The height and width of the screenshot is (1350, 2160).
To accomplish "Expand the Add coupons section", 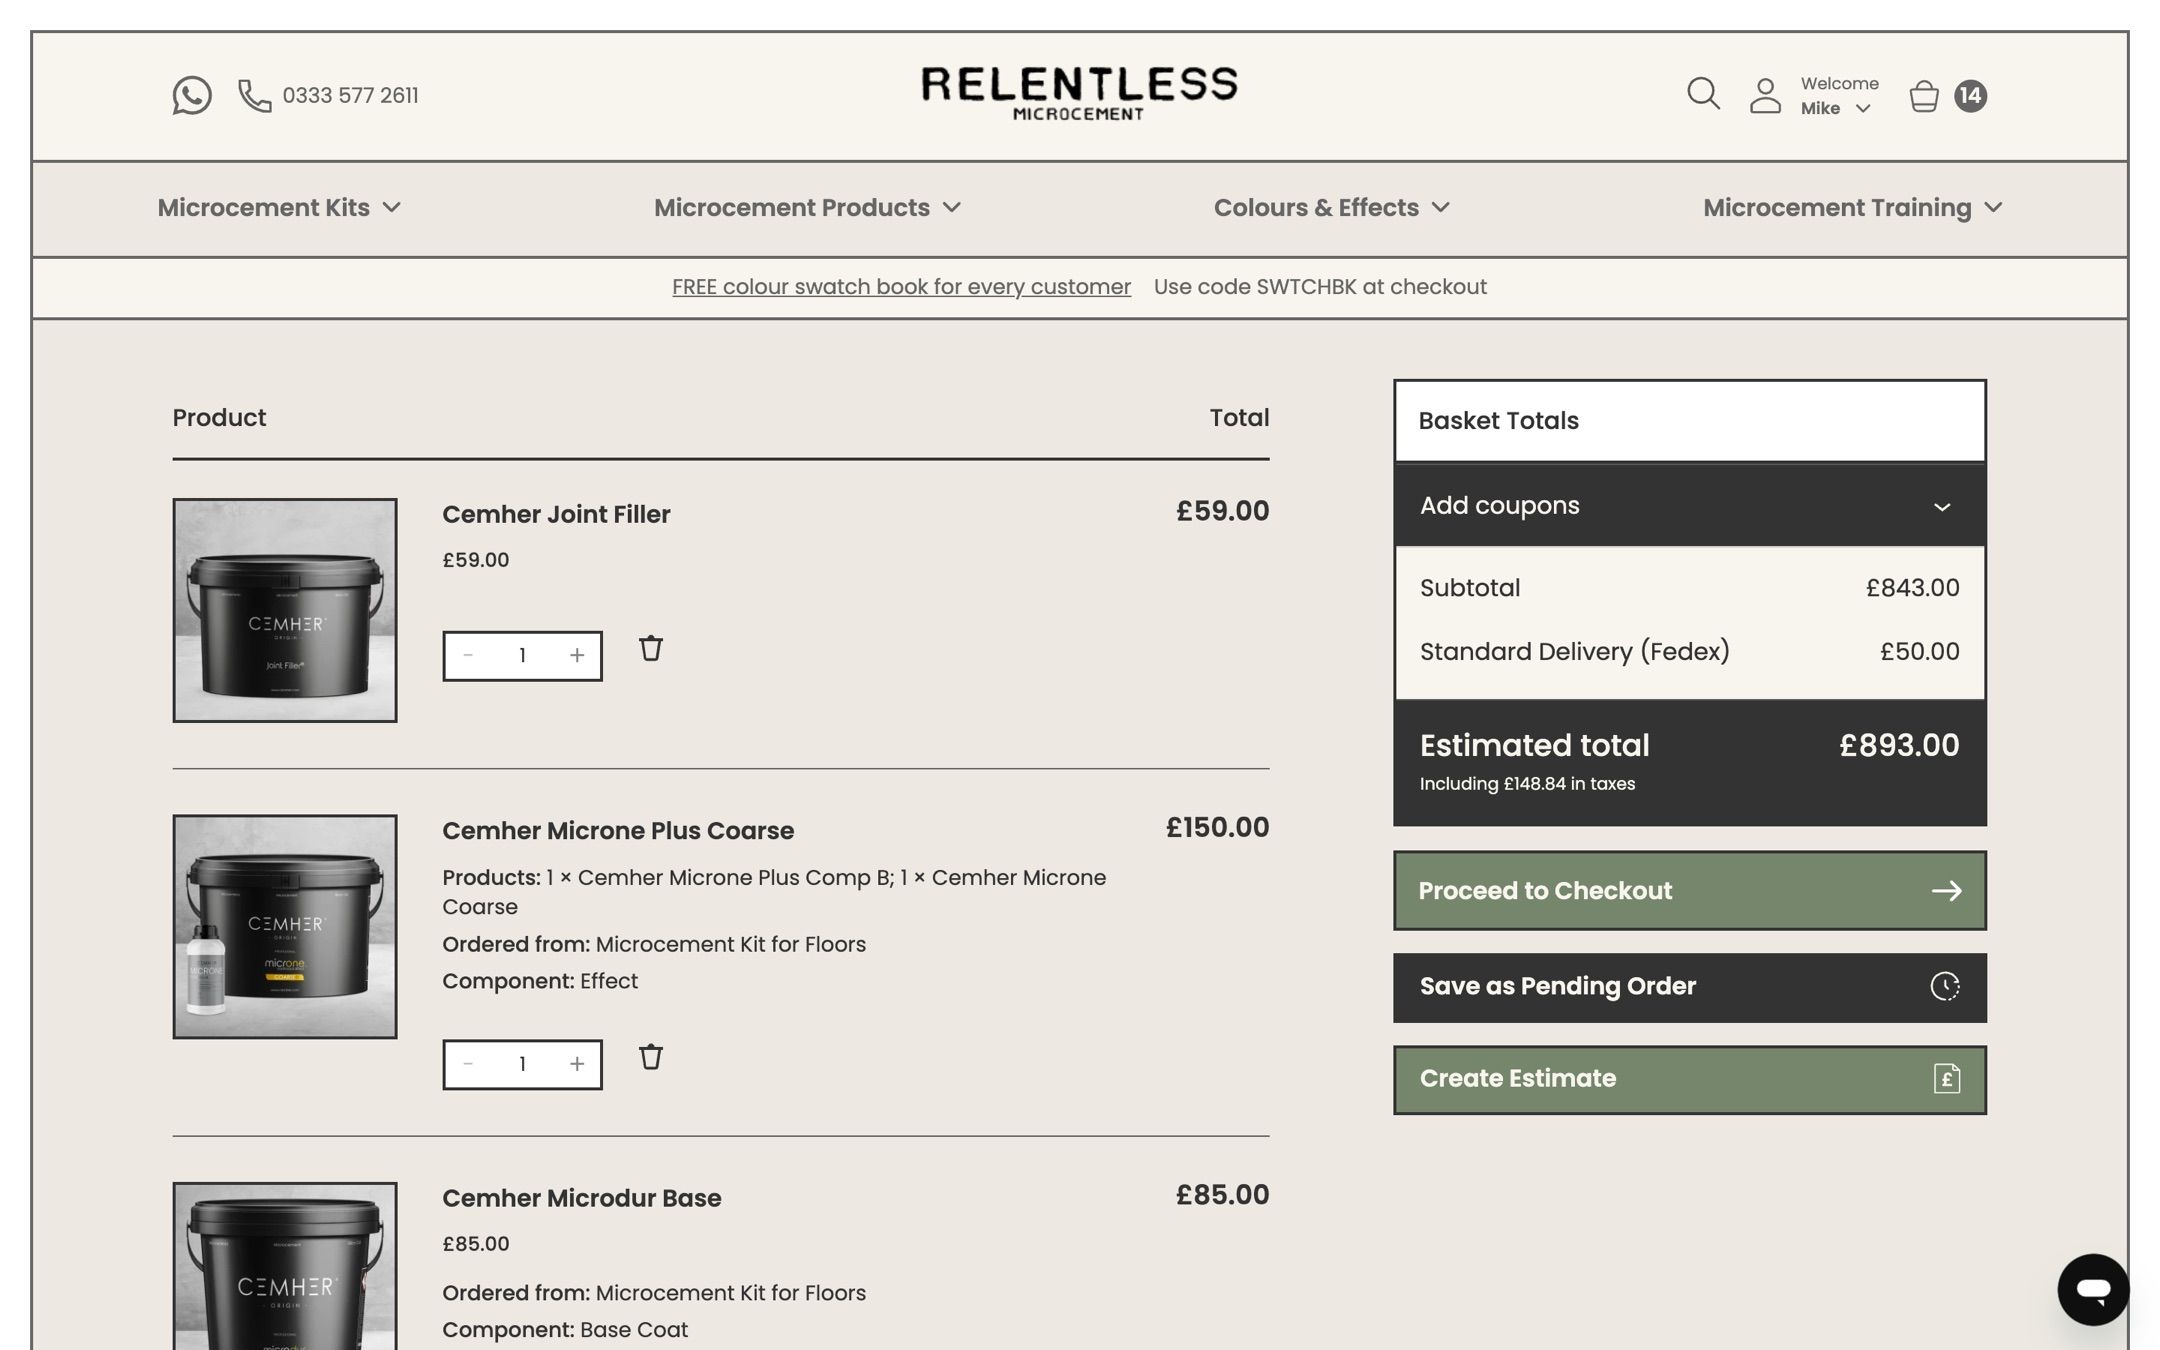I will 1690,505.
